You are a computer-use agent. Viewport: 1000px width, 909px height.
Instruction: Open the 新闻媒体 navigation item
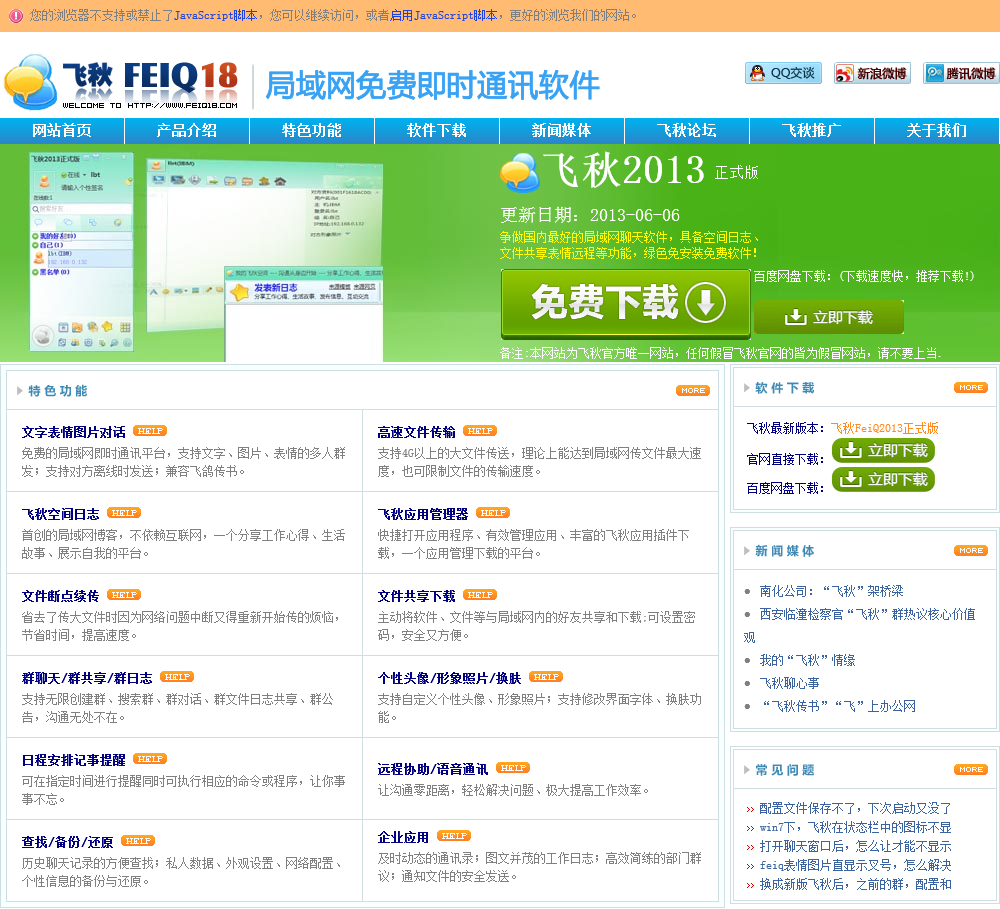[562, 131]
